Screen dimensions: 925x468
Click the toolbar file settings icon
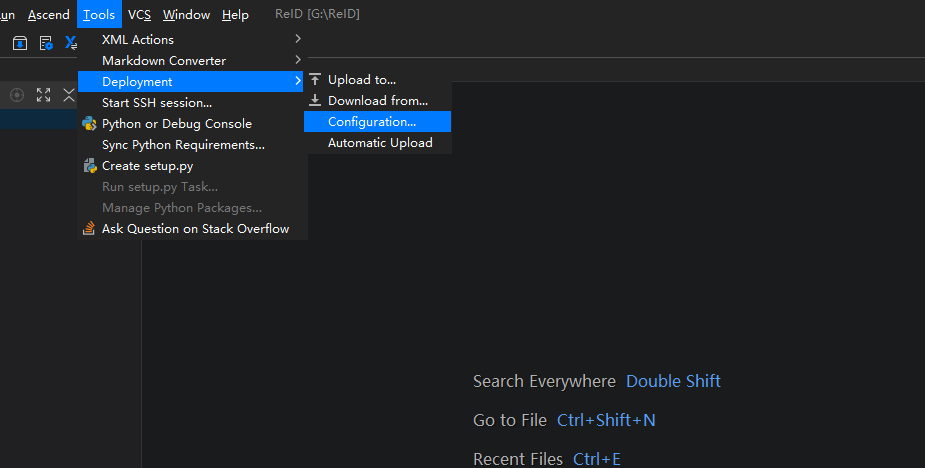click(46, 43)
